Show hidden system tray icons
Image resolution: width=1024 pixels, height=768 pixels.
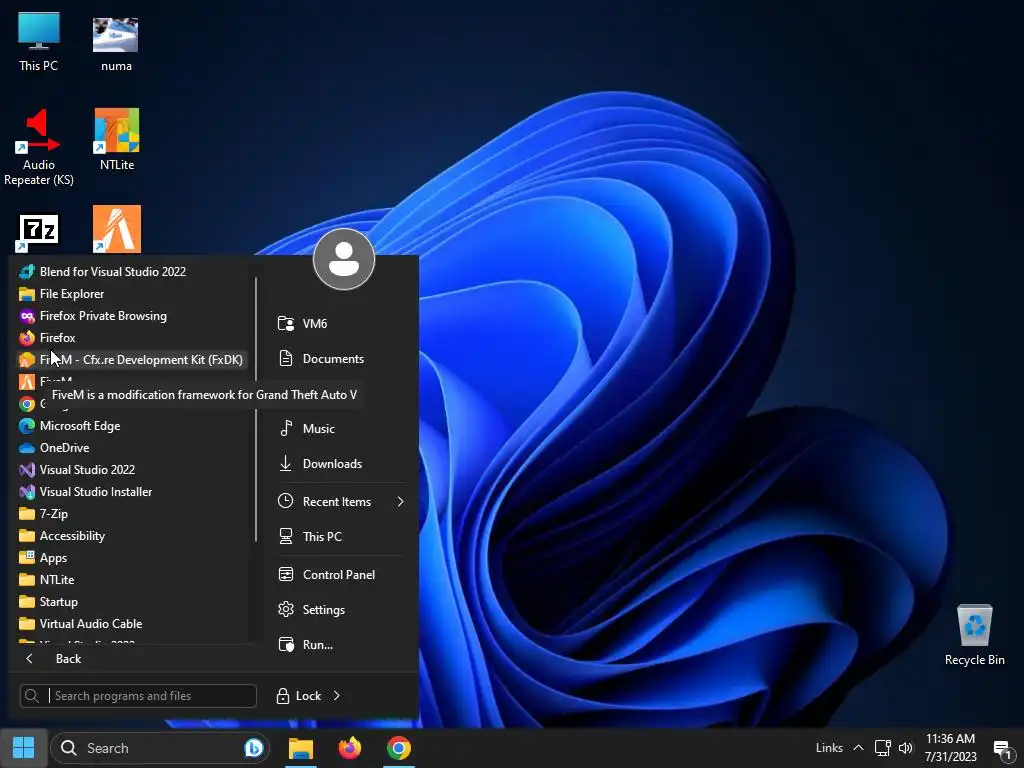click(x=859, y=748)
